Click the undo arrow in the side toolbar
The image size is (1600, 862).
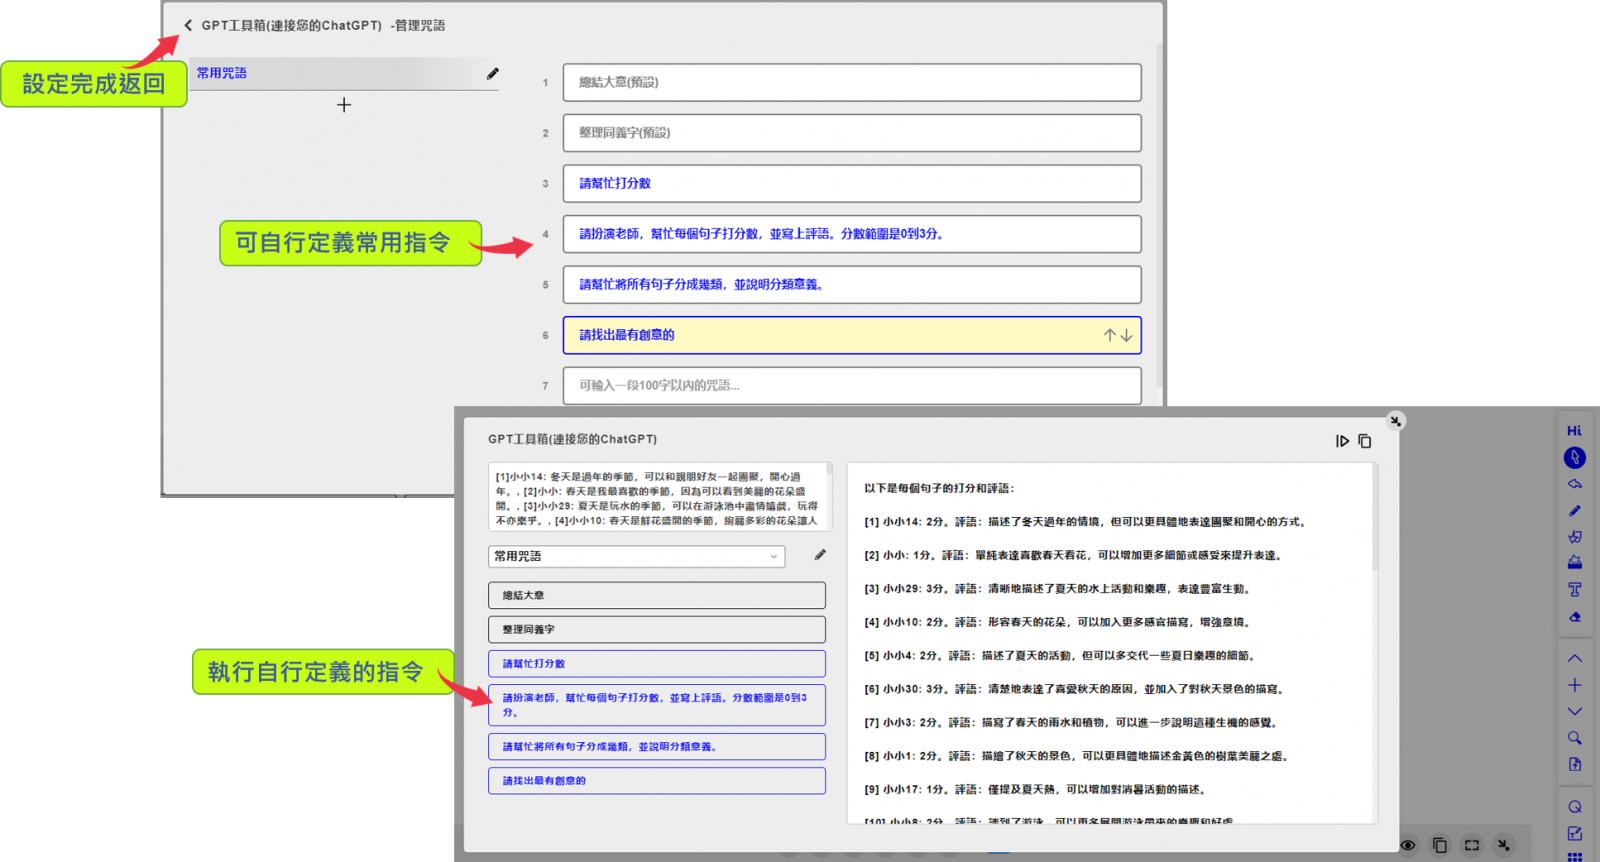point(1575,484)
